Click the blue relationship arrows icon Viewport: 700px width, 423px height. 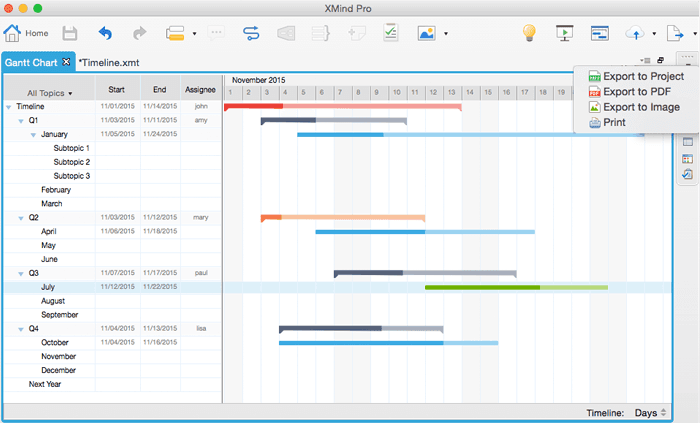click(251, 33)
